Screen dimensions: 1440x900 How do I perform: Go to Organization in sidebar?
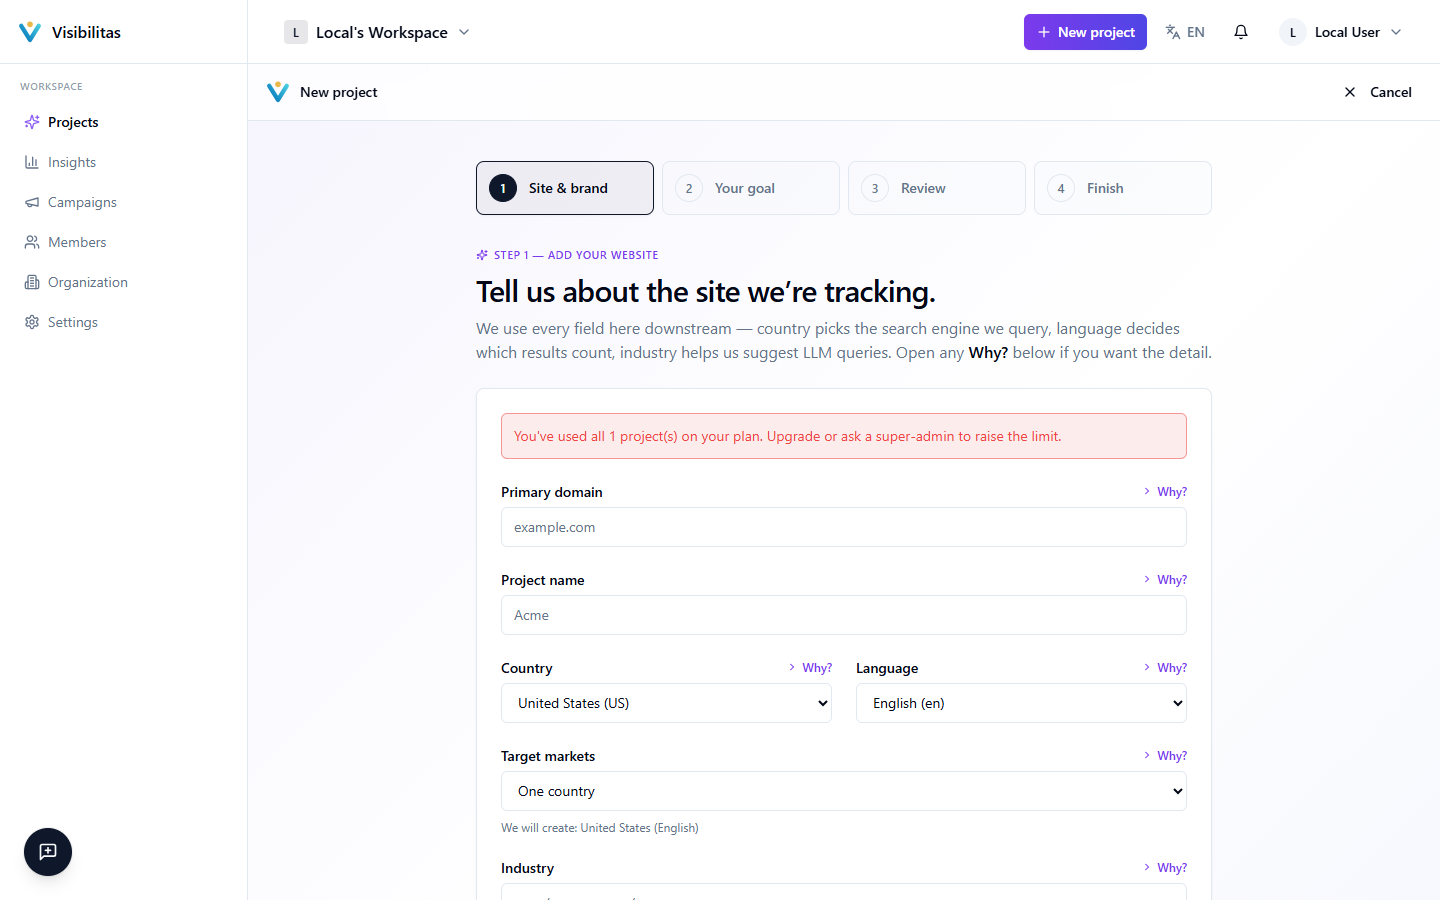124,282
